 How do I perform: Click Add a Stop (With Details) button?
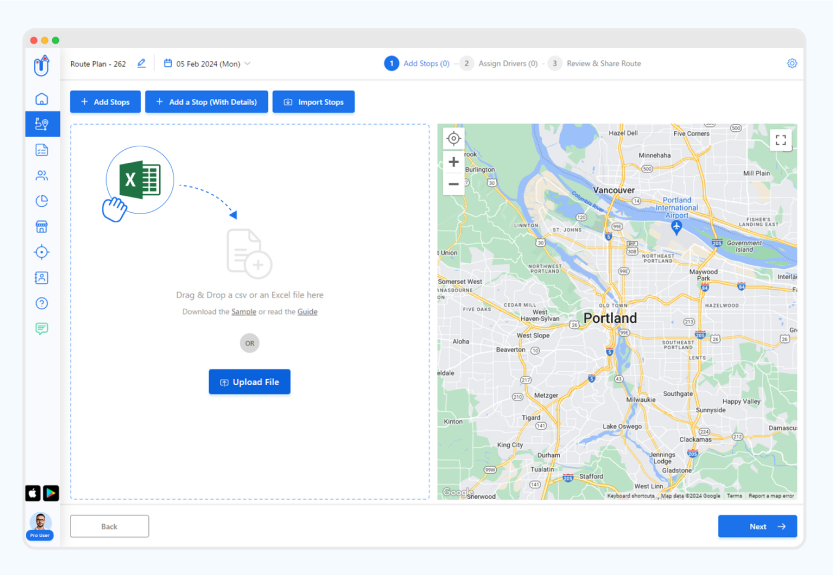click(x=206, y=102)
